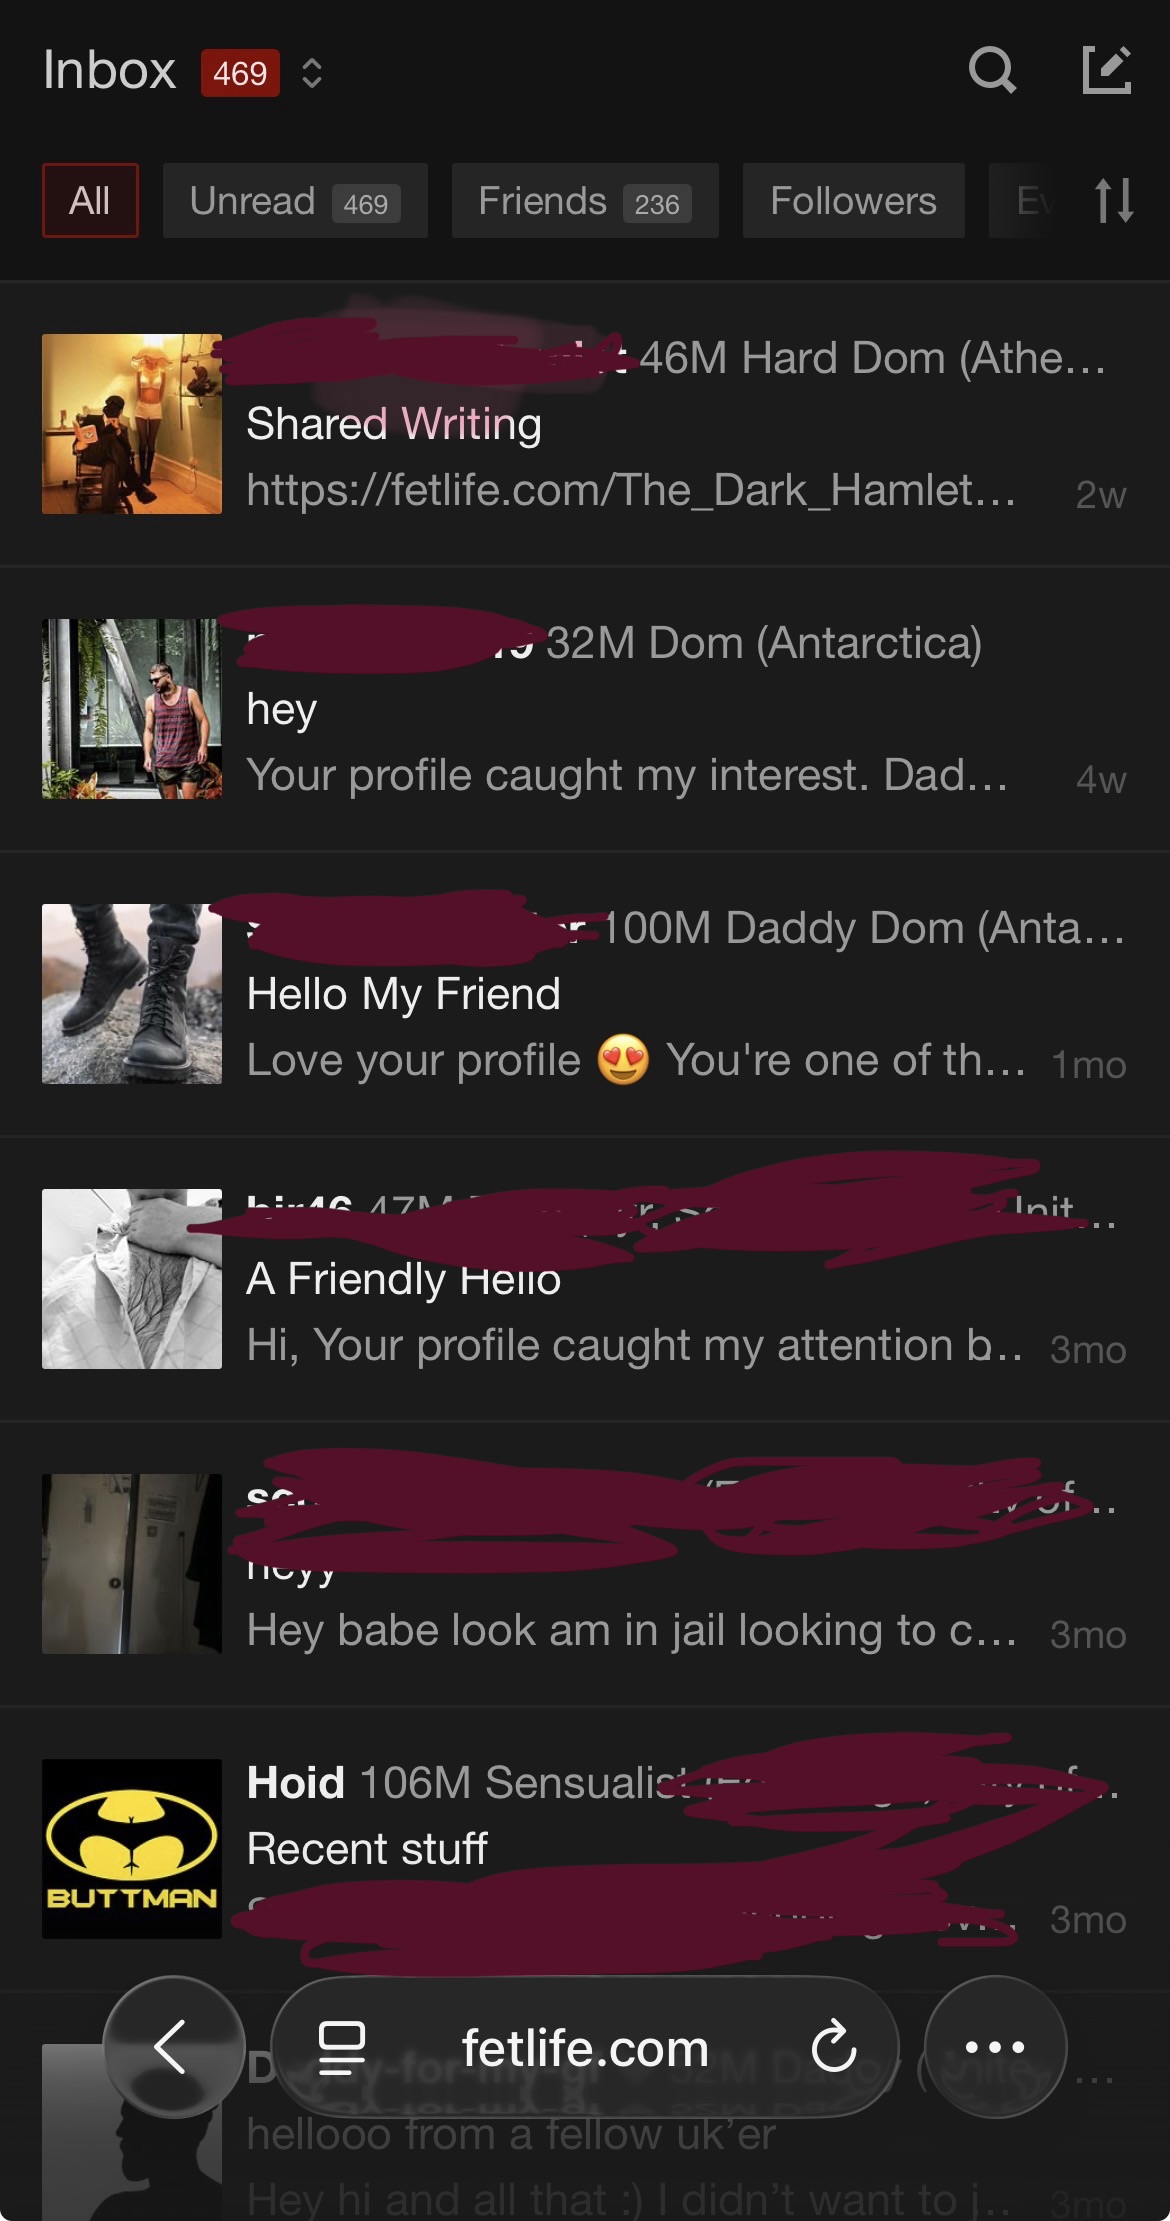The height and width of the screenshot is (2221, 1170).
Task: Select the All filter tab
Action: [90, 200]
